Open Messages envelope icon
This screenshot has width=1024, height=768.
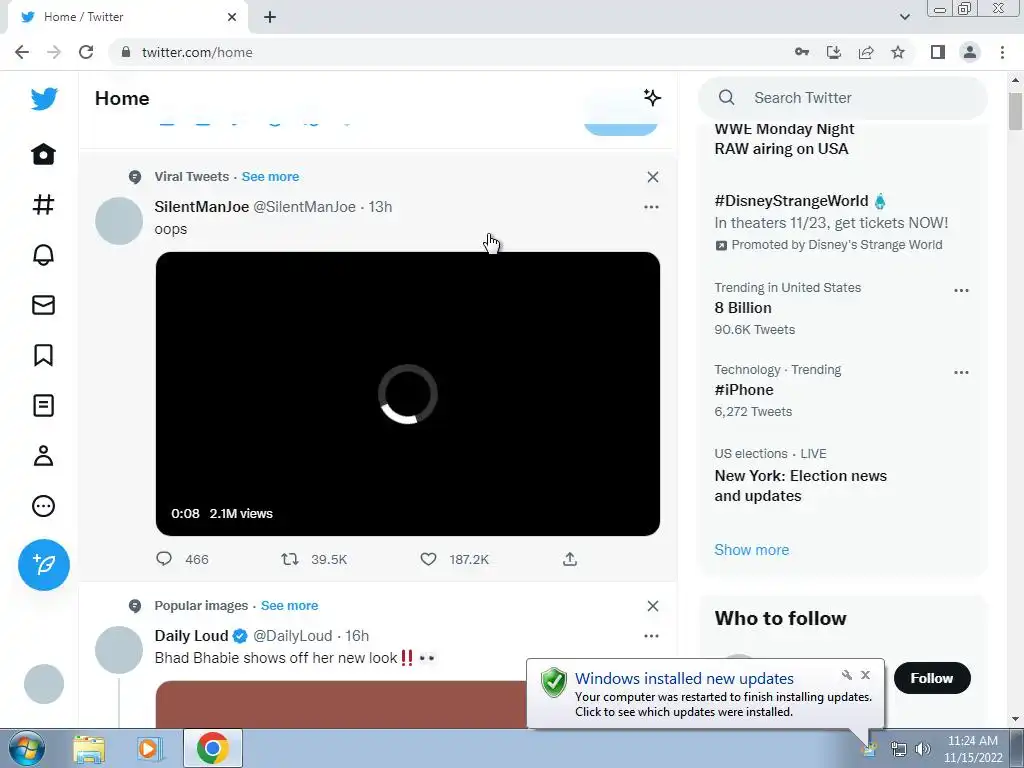tap(44, 305)
